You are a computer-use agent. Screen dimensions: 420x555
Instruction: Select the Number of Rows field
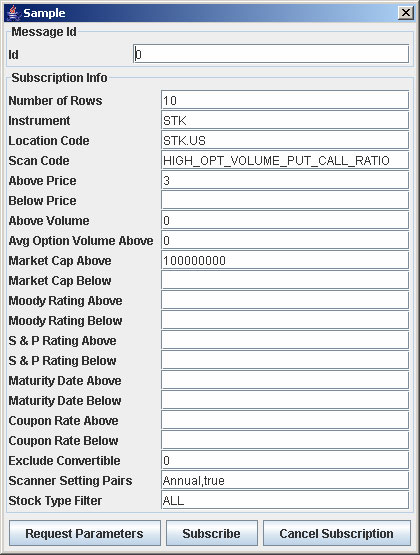(x=285, y=100)
